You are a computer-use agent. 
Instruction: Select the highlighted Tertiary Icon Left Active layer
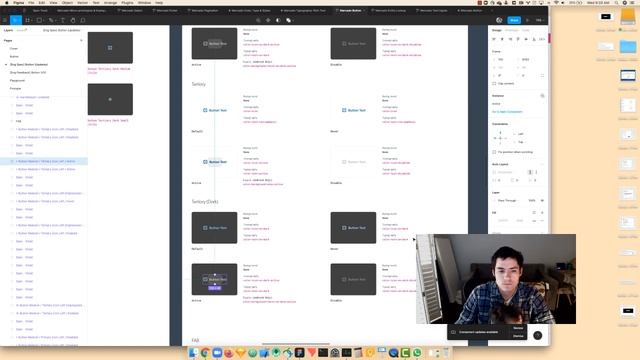point(44,161)
